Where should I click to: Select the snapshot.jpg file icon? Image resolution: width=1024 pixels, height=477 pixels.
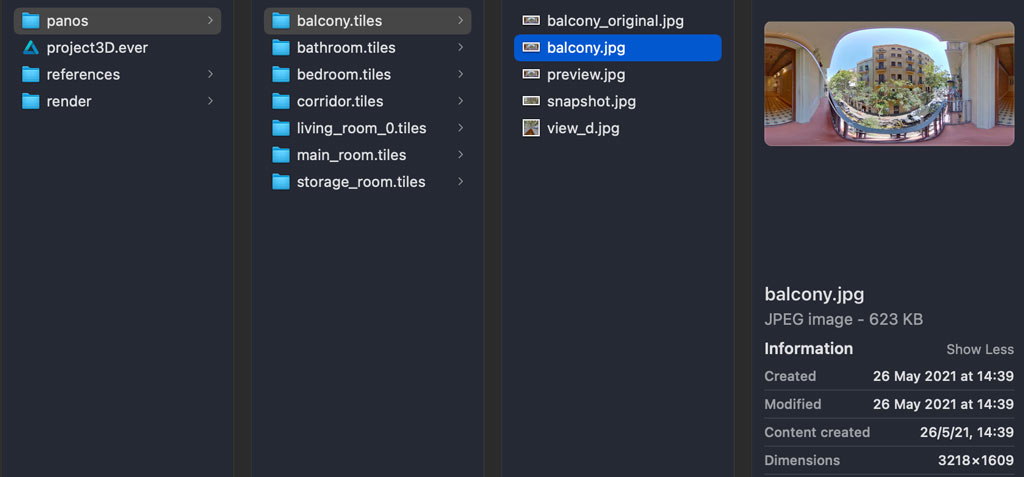(x=531, y=101)
